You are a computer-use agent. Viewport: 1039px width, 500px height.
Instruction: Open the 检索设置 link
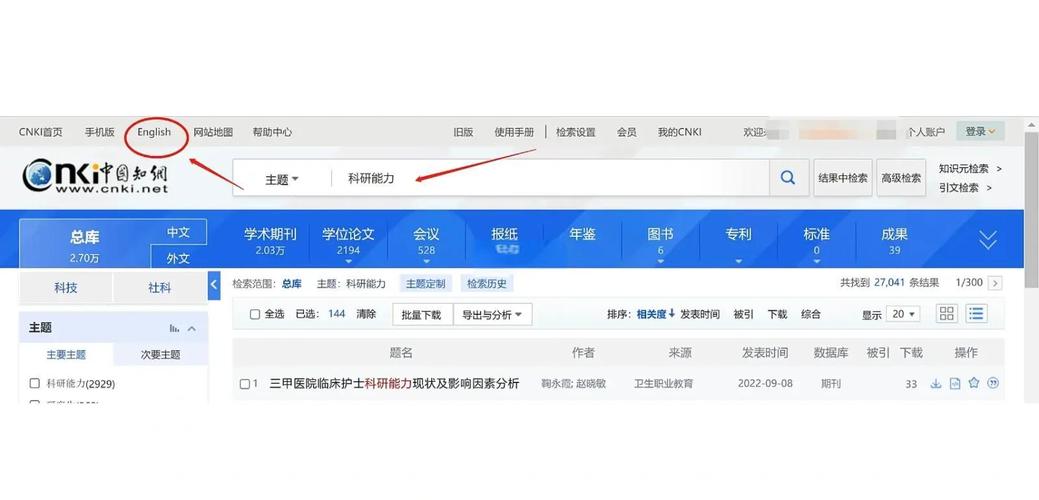576,132
